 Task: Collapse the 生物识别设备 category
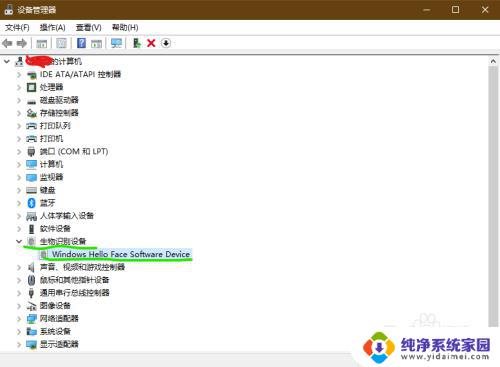(19, 241)
